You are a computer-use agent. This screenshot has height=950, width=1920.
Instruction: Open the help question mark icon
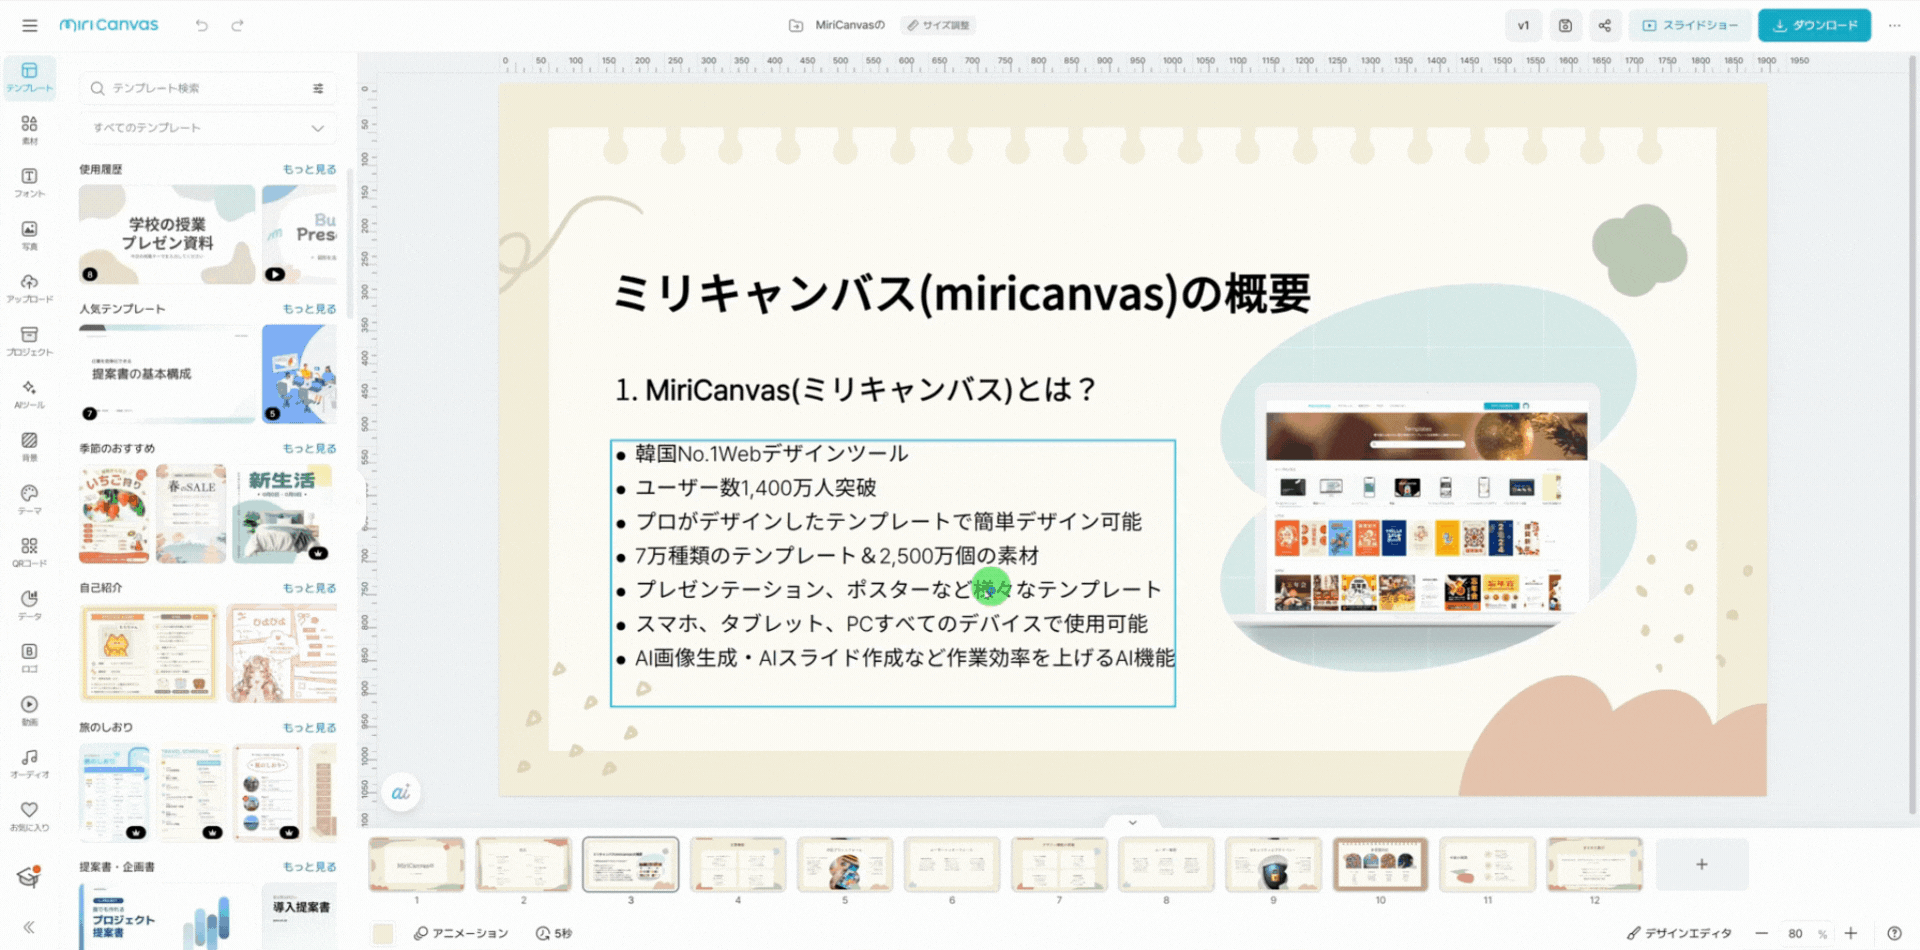[1894, 933]
